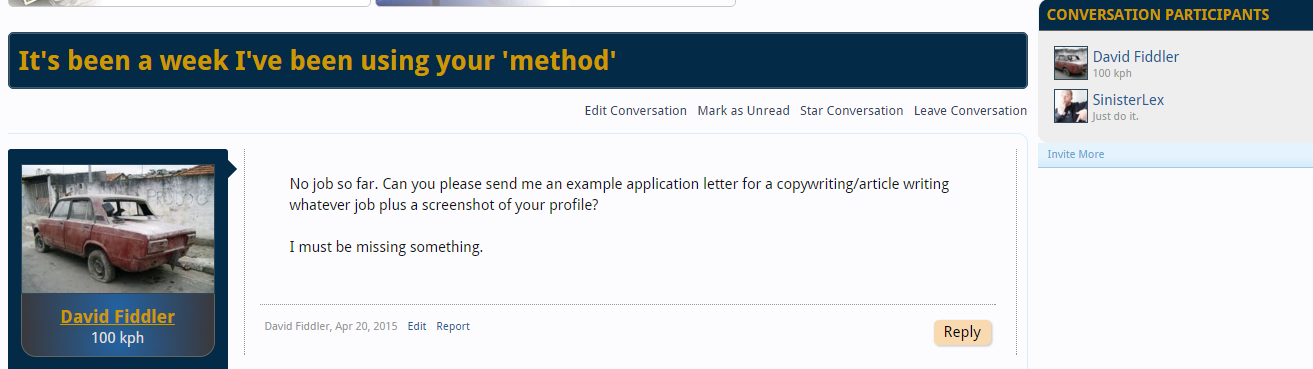Image resolution: width=1313 pixels, height=369 pixels.
Task: Click Invite More participants
Action: coord(1076,154)
